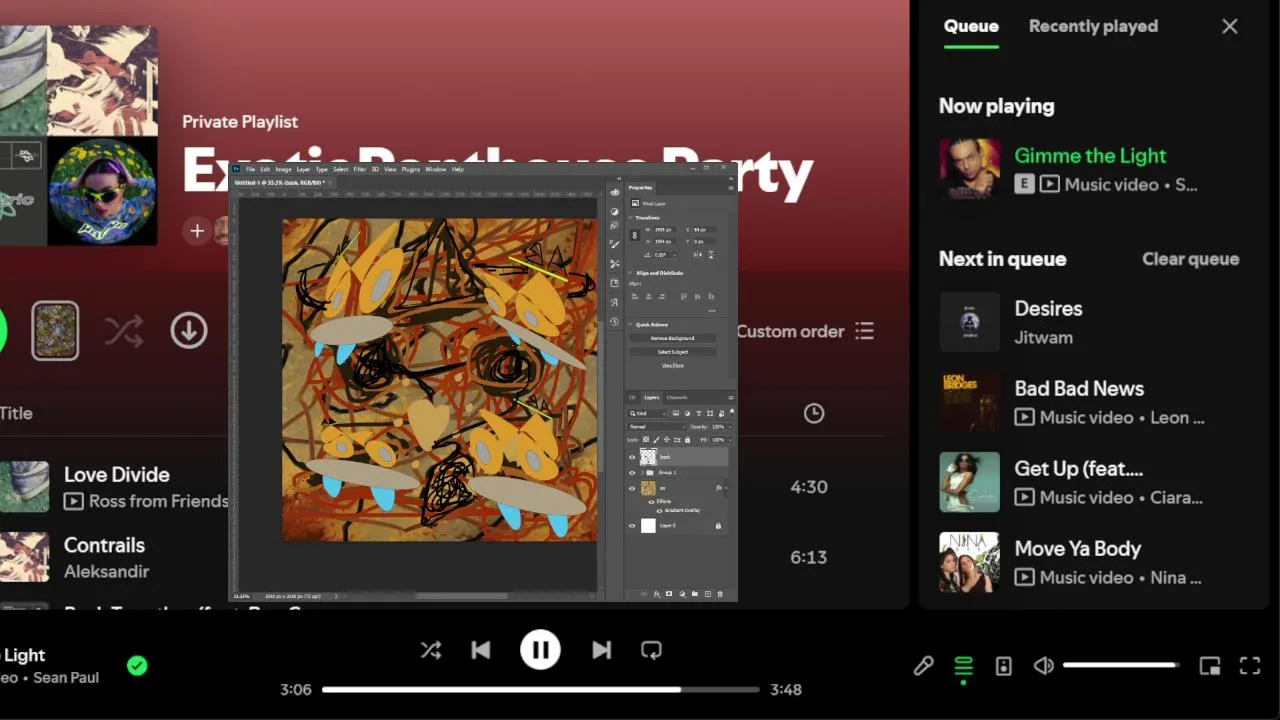1280x720 pixels.
Task: Seek on the song progress bar
Action: [540, 689]
